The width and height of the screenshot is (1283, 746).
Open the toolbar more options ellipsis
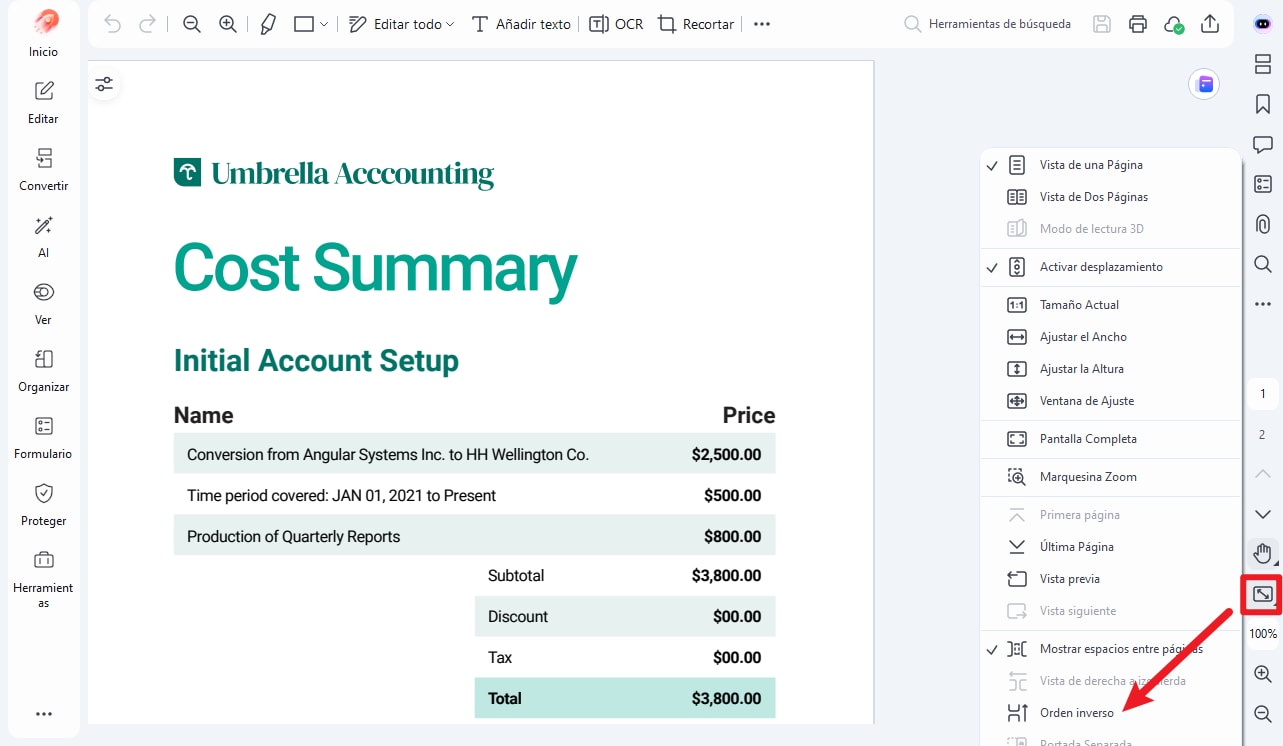pyautogui.click(x=762, y=24)
